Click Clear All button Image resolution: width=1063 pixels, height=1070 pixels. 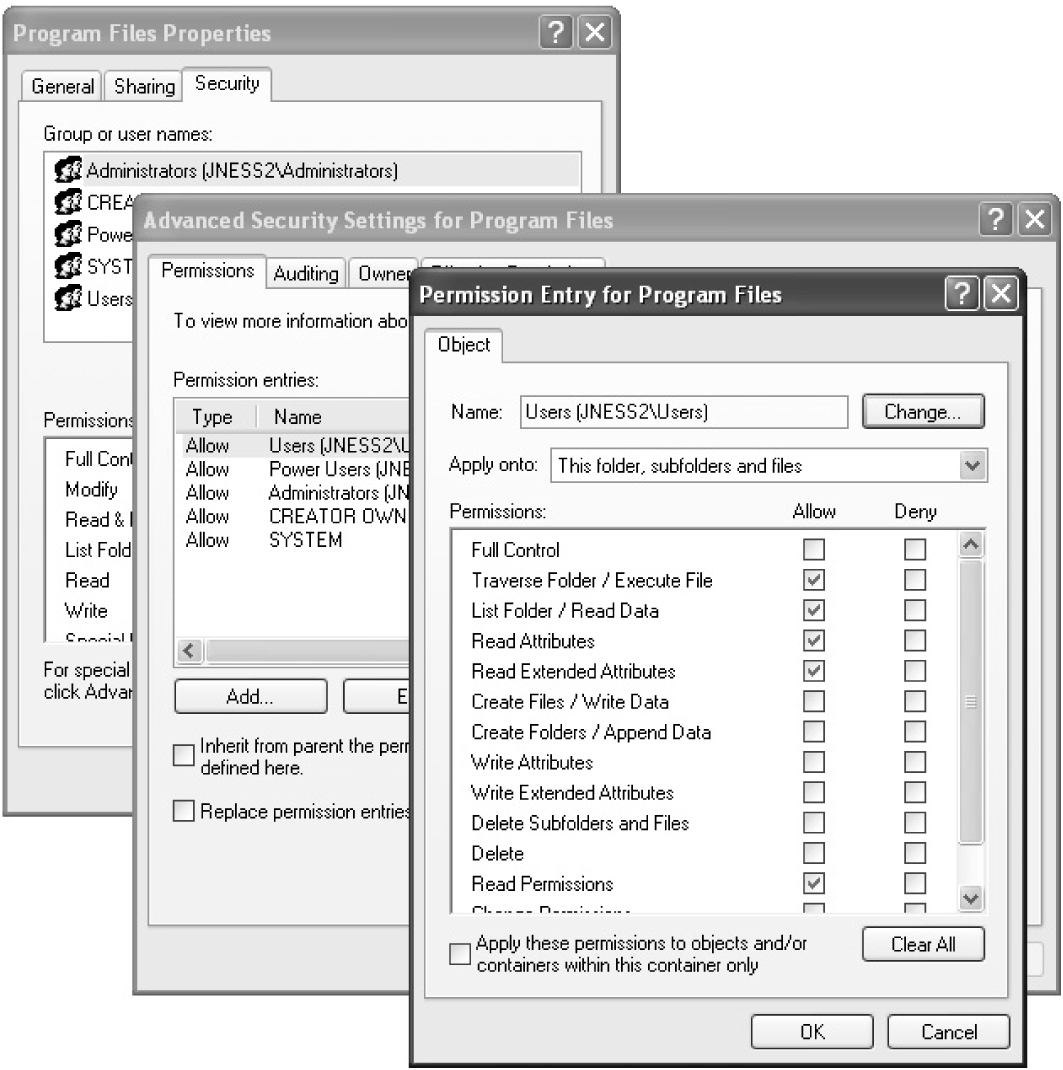(x=922, y=944)
